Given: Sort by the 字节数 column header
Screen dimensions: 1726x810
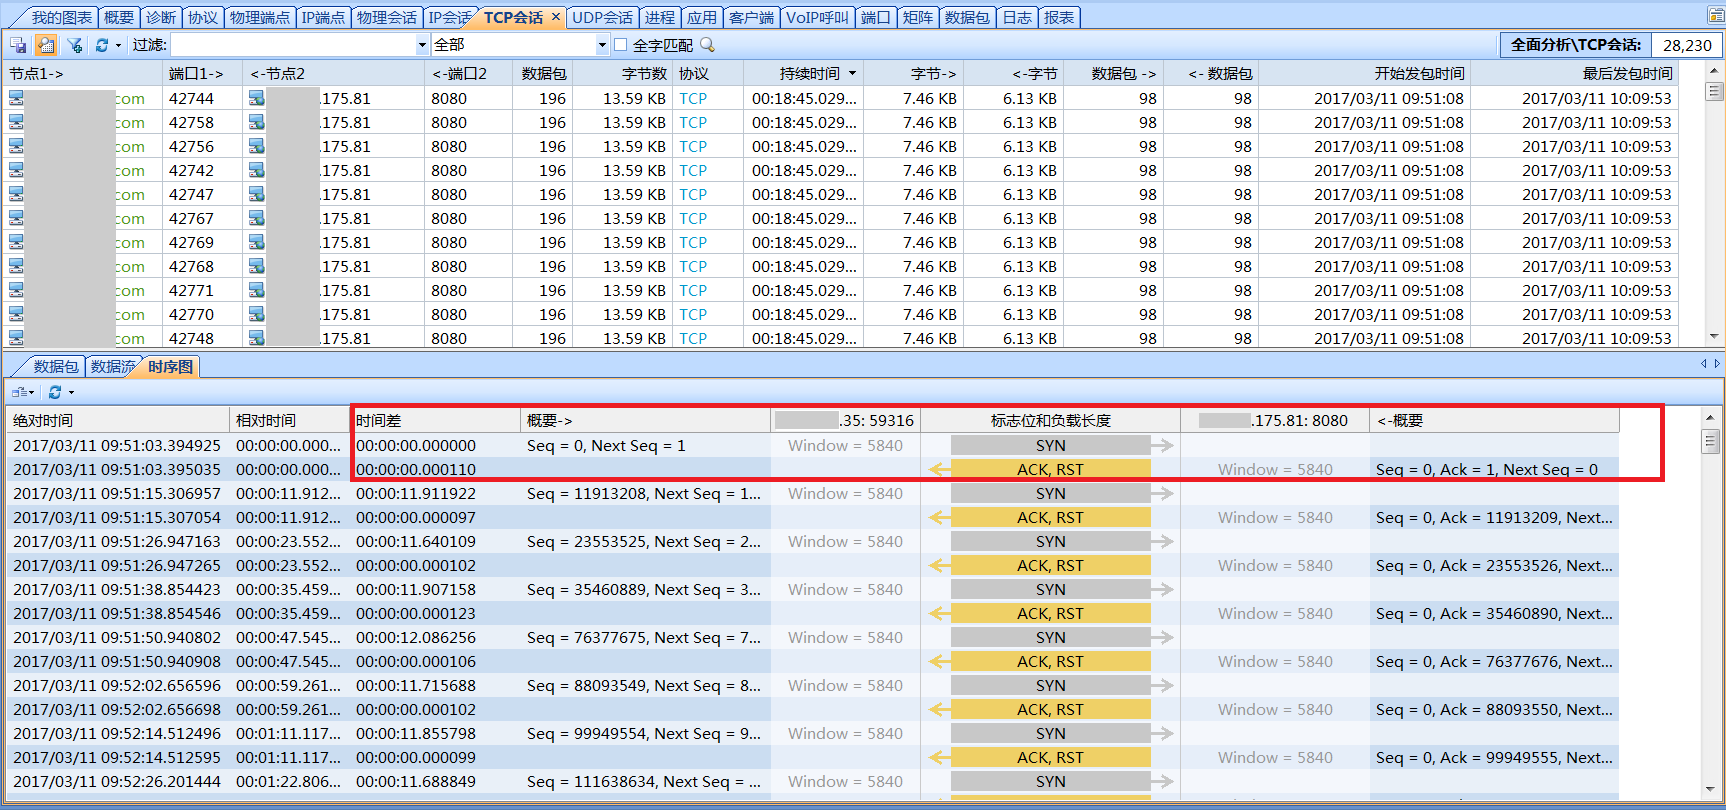Looking at the screenshot, I should [644, 74].
